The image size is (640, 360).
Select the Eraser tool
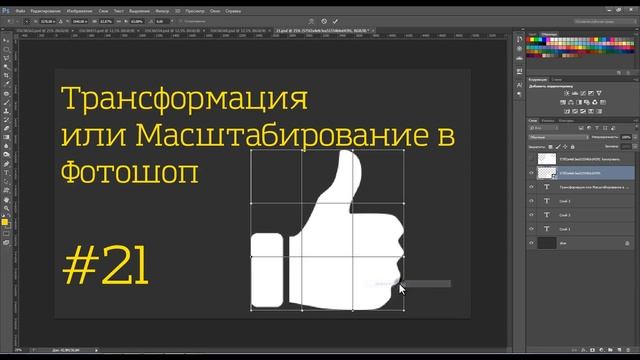click(x=6, y=129)
